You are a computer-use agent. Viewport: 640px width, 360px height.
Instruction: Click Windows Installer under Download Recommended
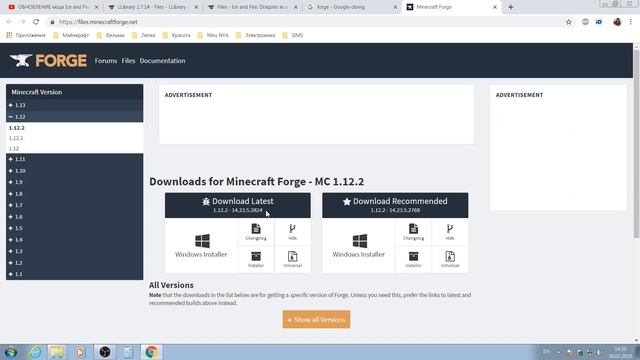coord(359,246)
